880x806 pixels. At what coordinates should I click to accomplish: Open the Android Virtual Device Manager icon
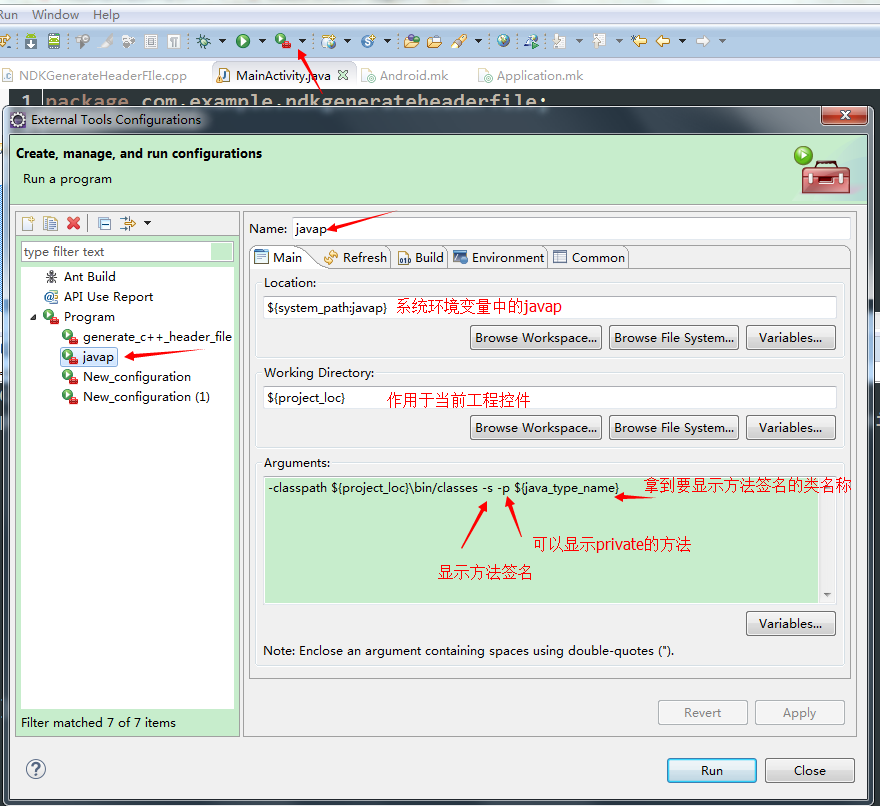point(54,41)
